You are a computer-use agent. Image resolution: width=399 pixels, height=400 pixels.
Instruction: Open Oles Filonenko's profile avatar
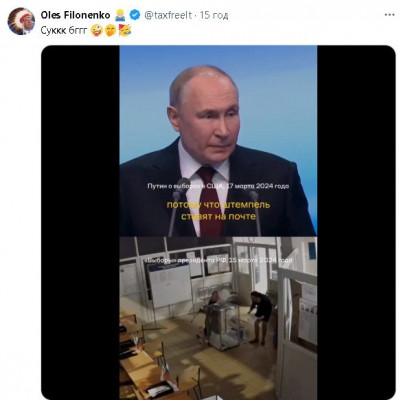(21, 21)
